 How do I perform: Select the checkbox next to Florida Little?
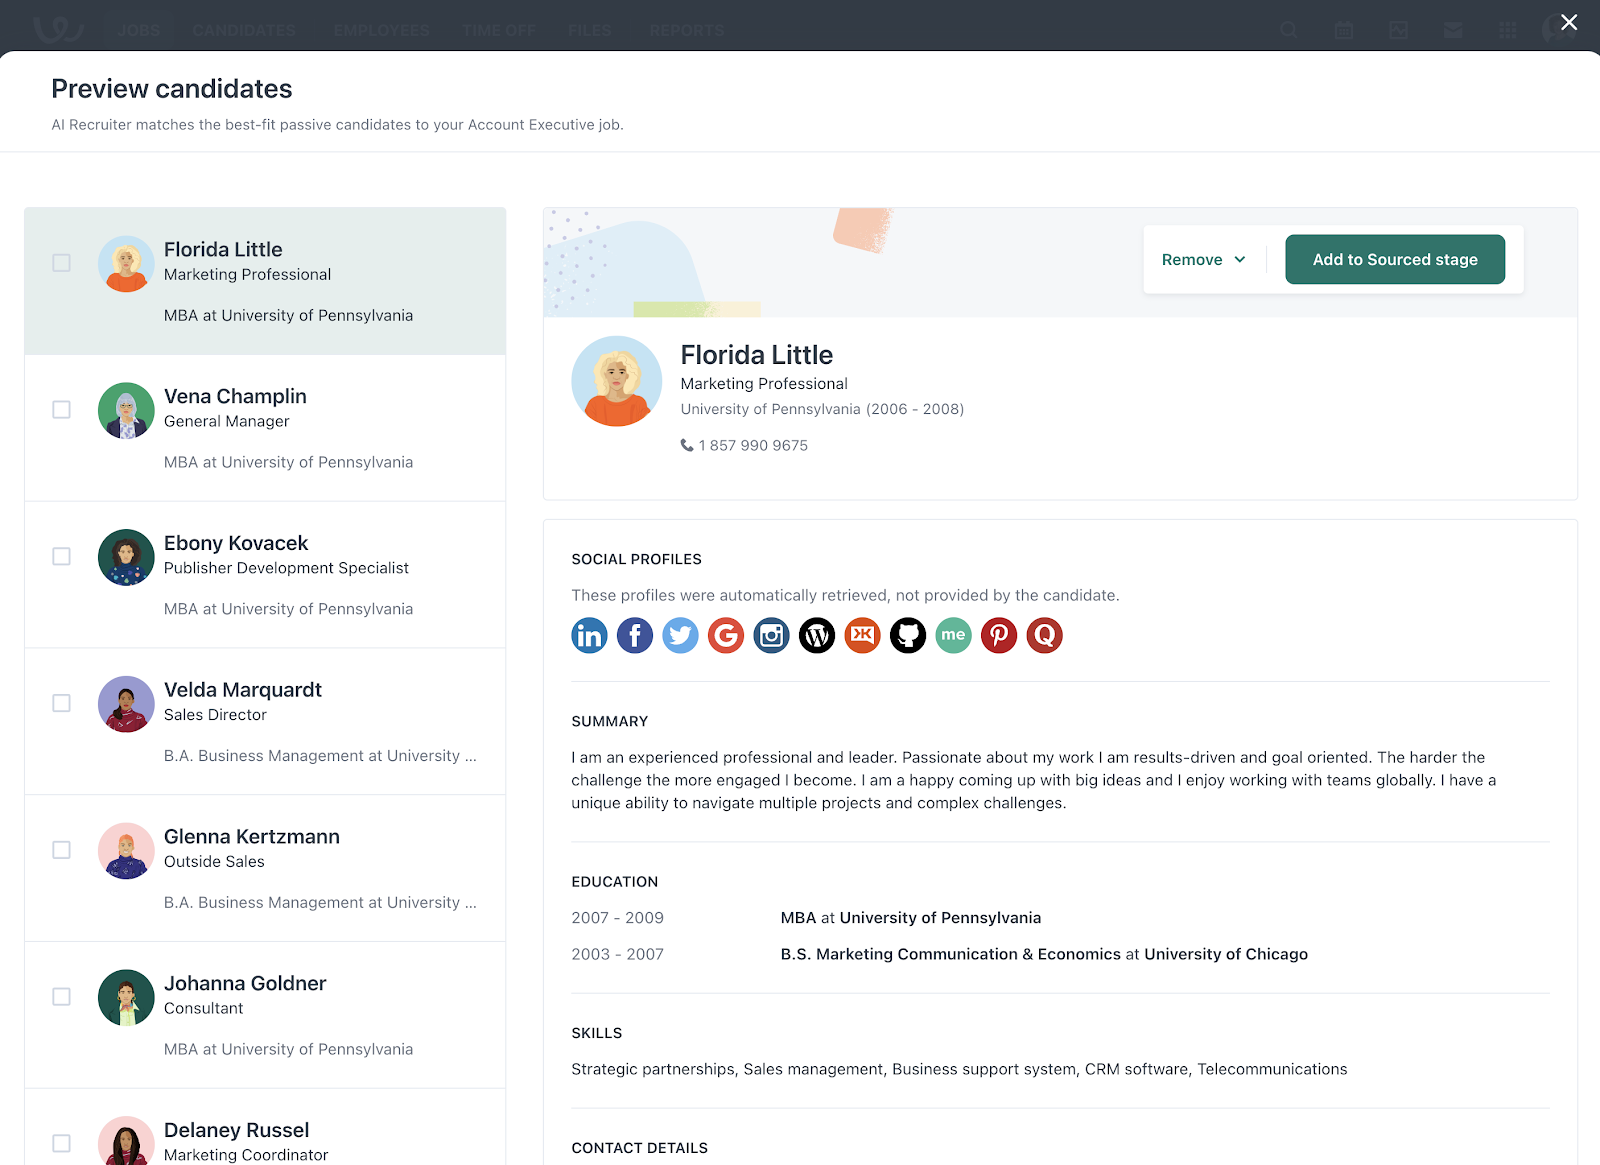tap(62, 263)
